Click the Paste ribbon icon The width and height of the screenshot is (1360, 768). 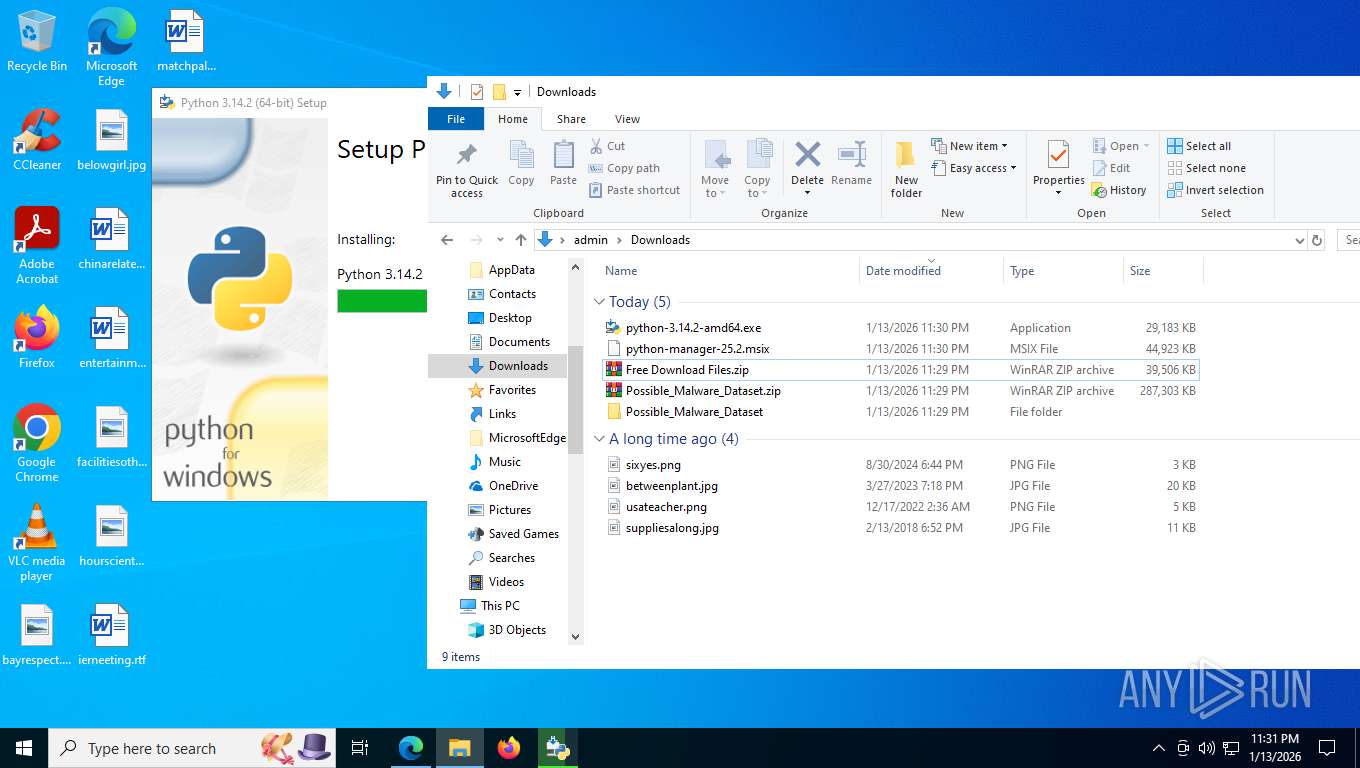[x=563, y=163]
